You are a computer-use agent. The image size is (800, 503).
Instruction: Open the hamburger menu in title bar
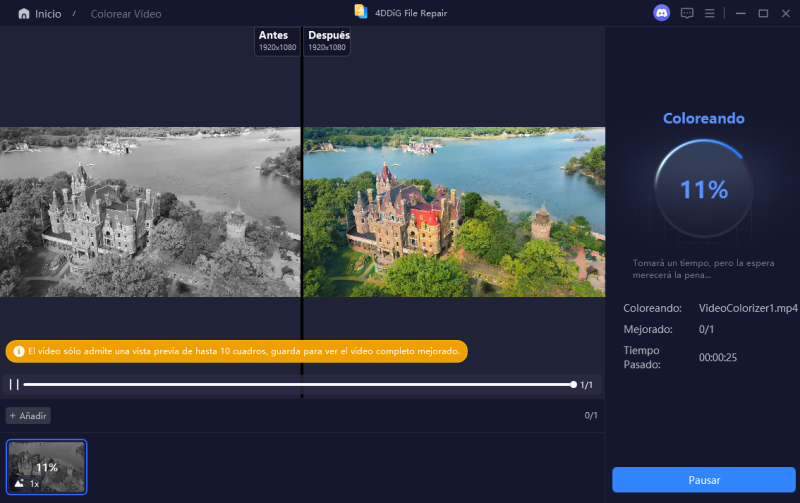(x=710, y=13)
